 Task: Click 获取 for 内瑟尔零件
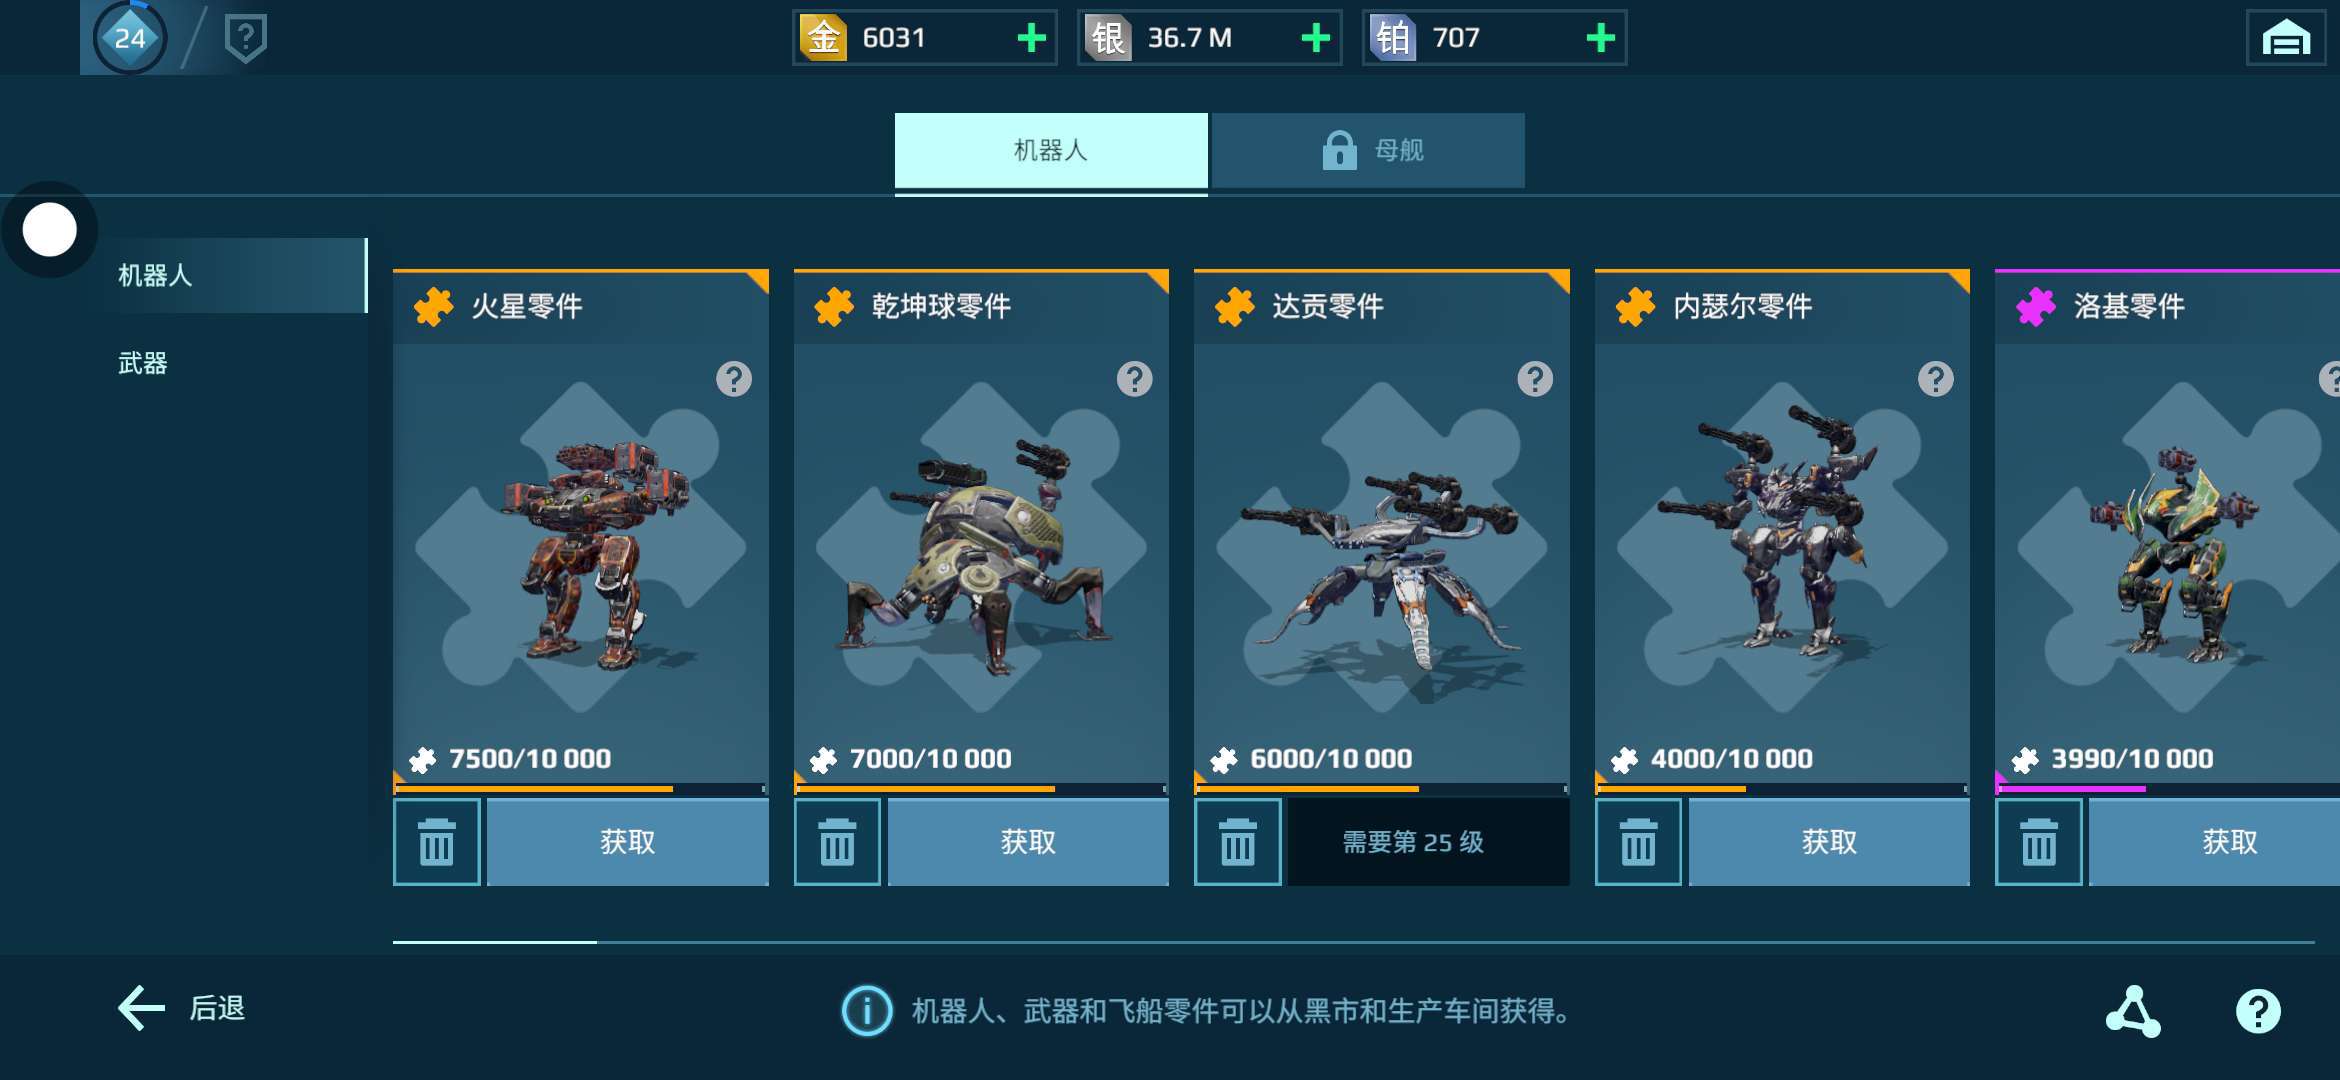[x=1829, y=842]
